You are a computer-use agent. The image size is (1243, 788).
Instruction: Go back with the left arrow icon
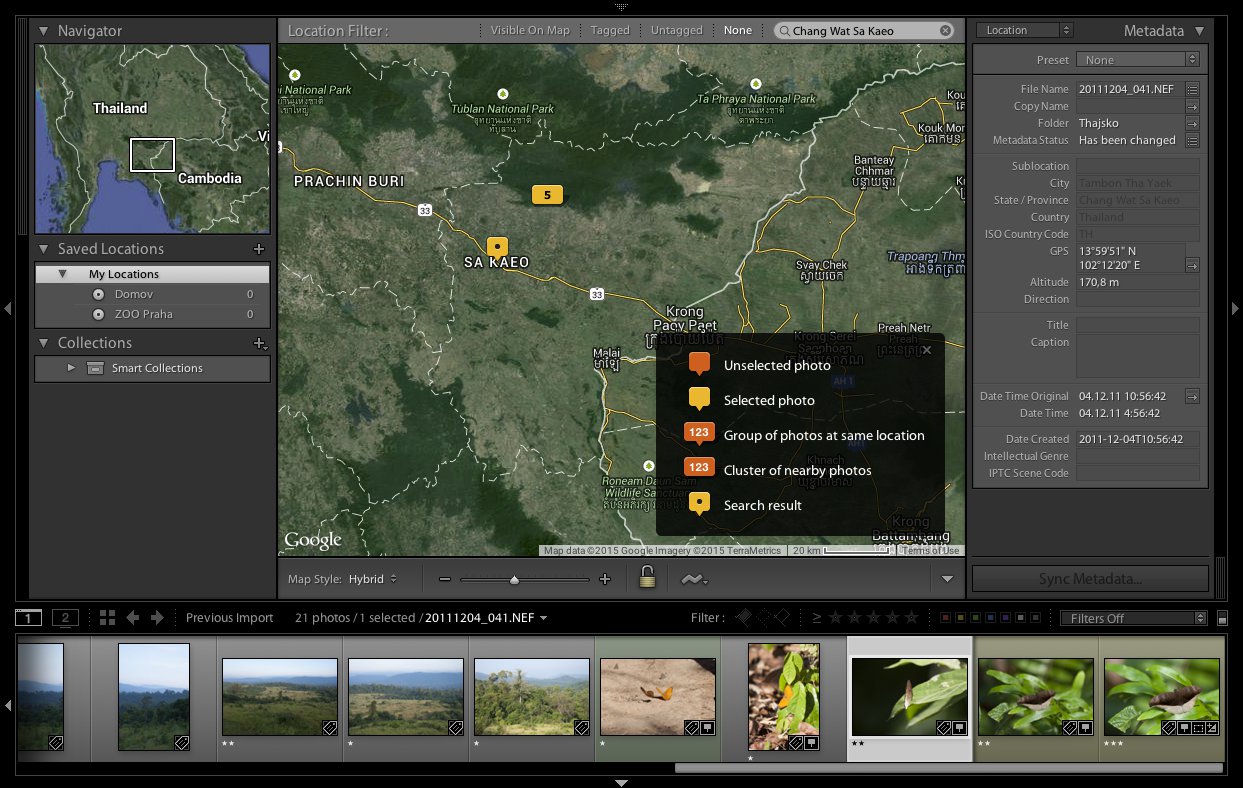(x=132, y=618)
